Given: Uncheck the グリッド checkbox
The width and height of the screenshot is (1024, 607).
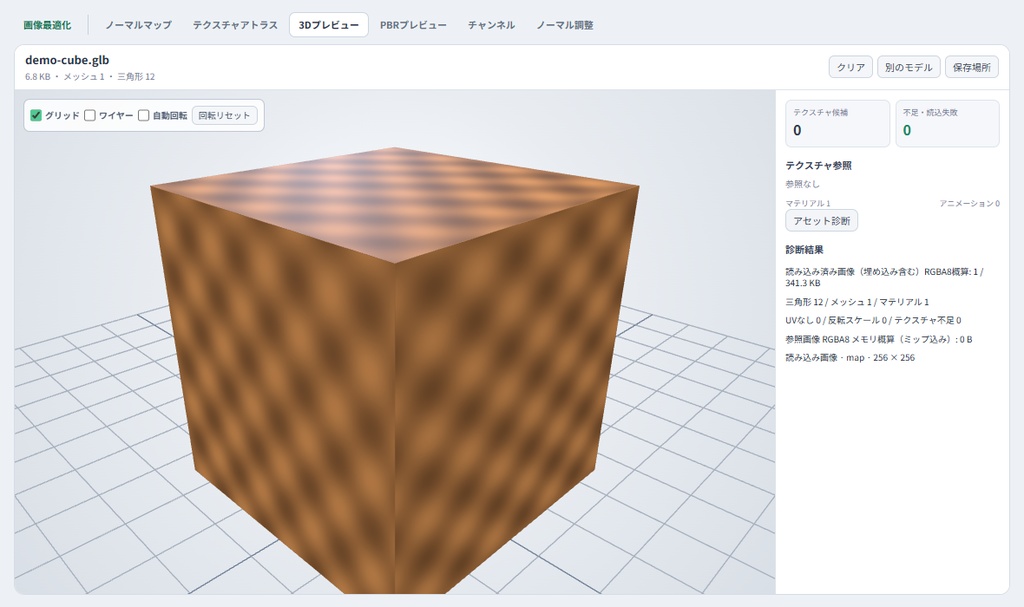Looking at the screenshot, I should click(36, 115).
